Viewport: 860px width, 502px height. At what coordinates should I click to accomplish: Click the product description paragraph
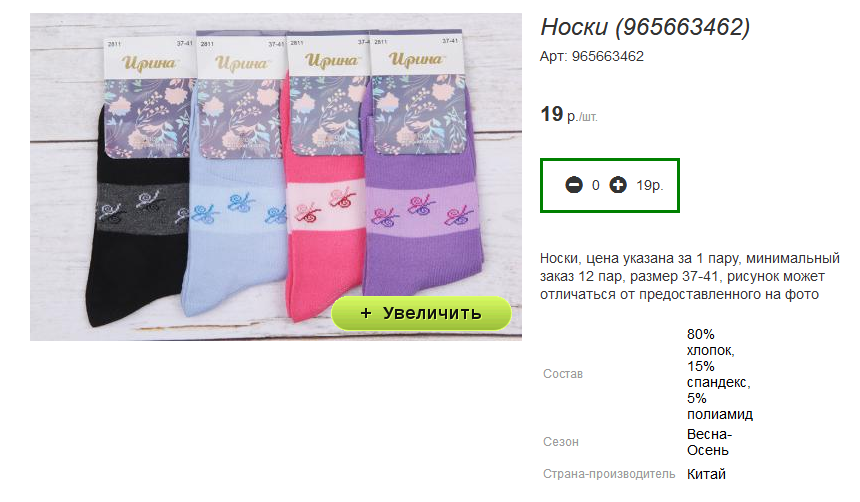(x=689, y=276)
